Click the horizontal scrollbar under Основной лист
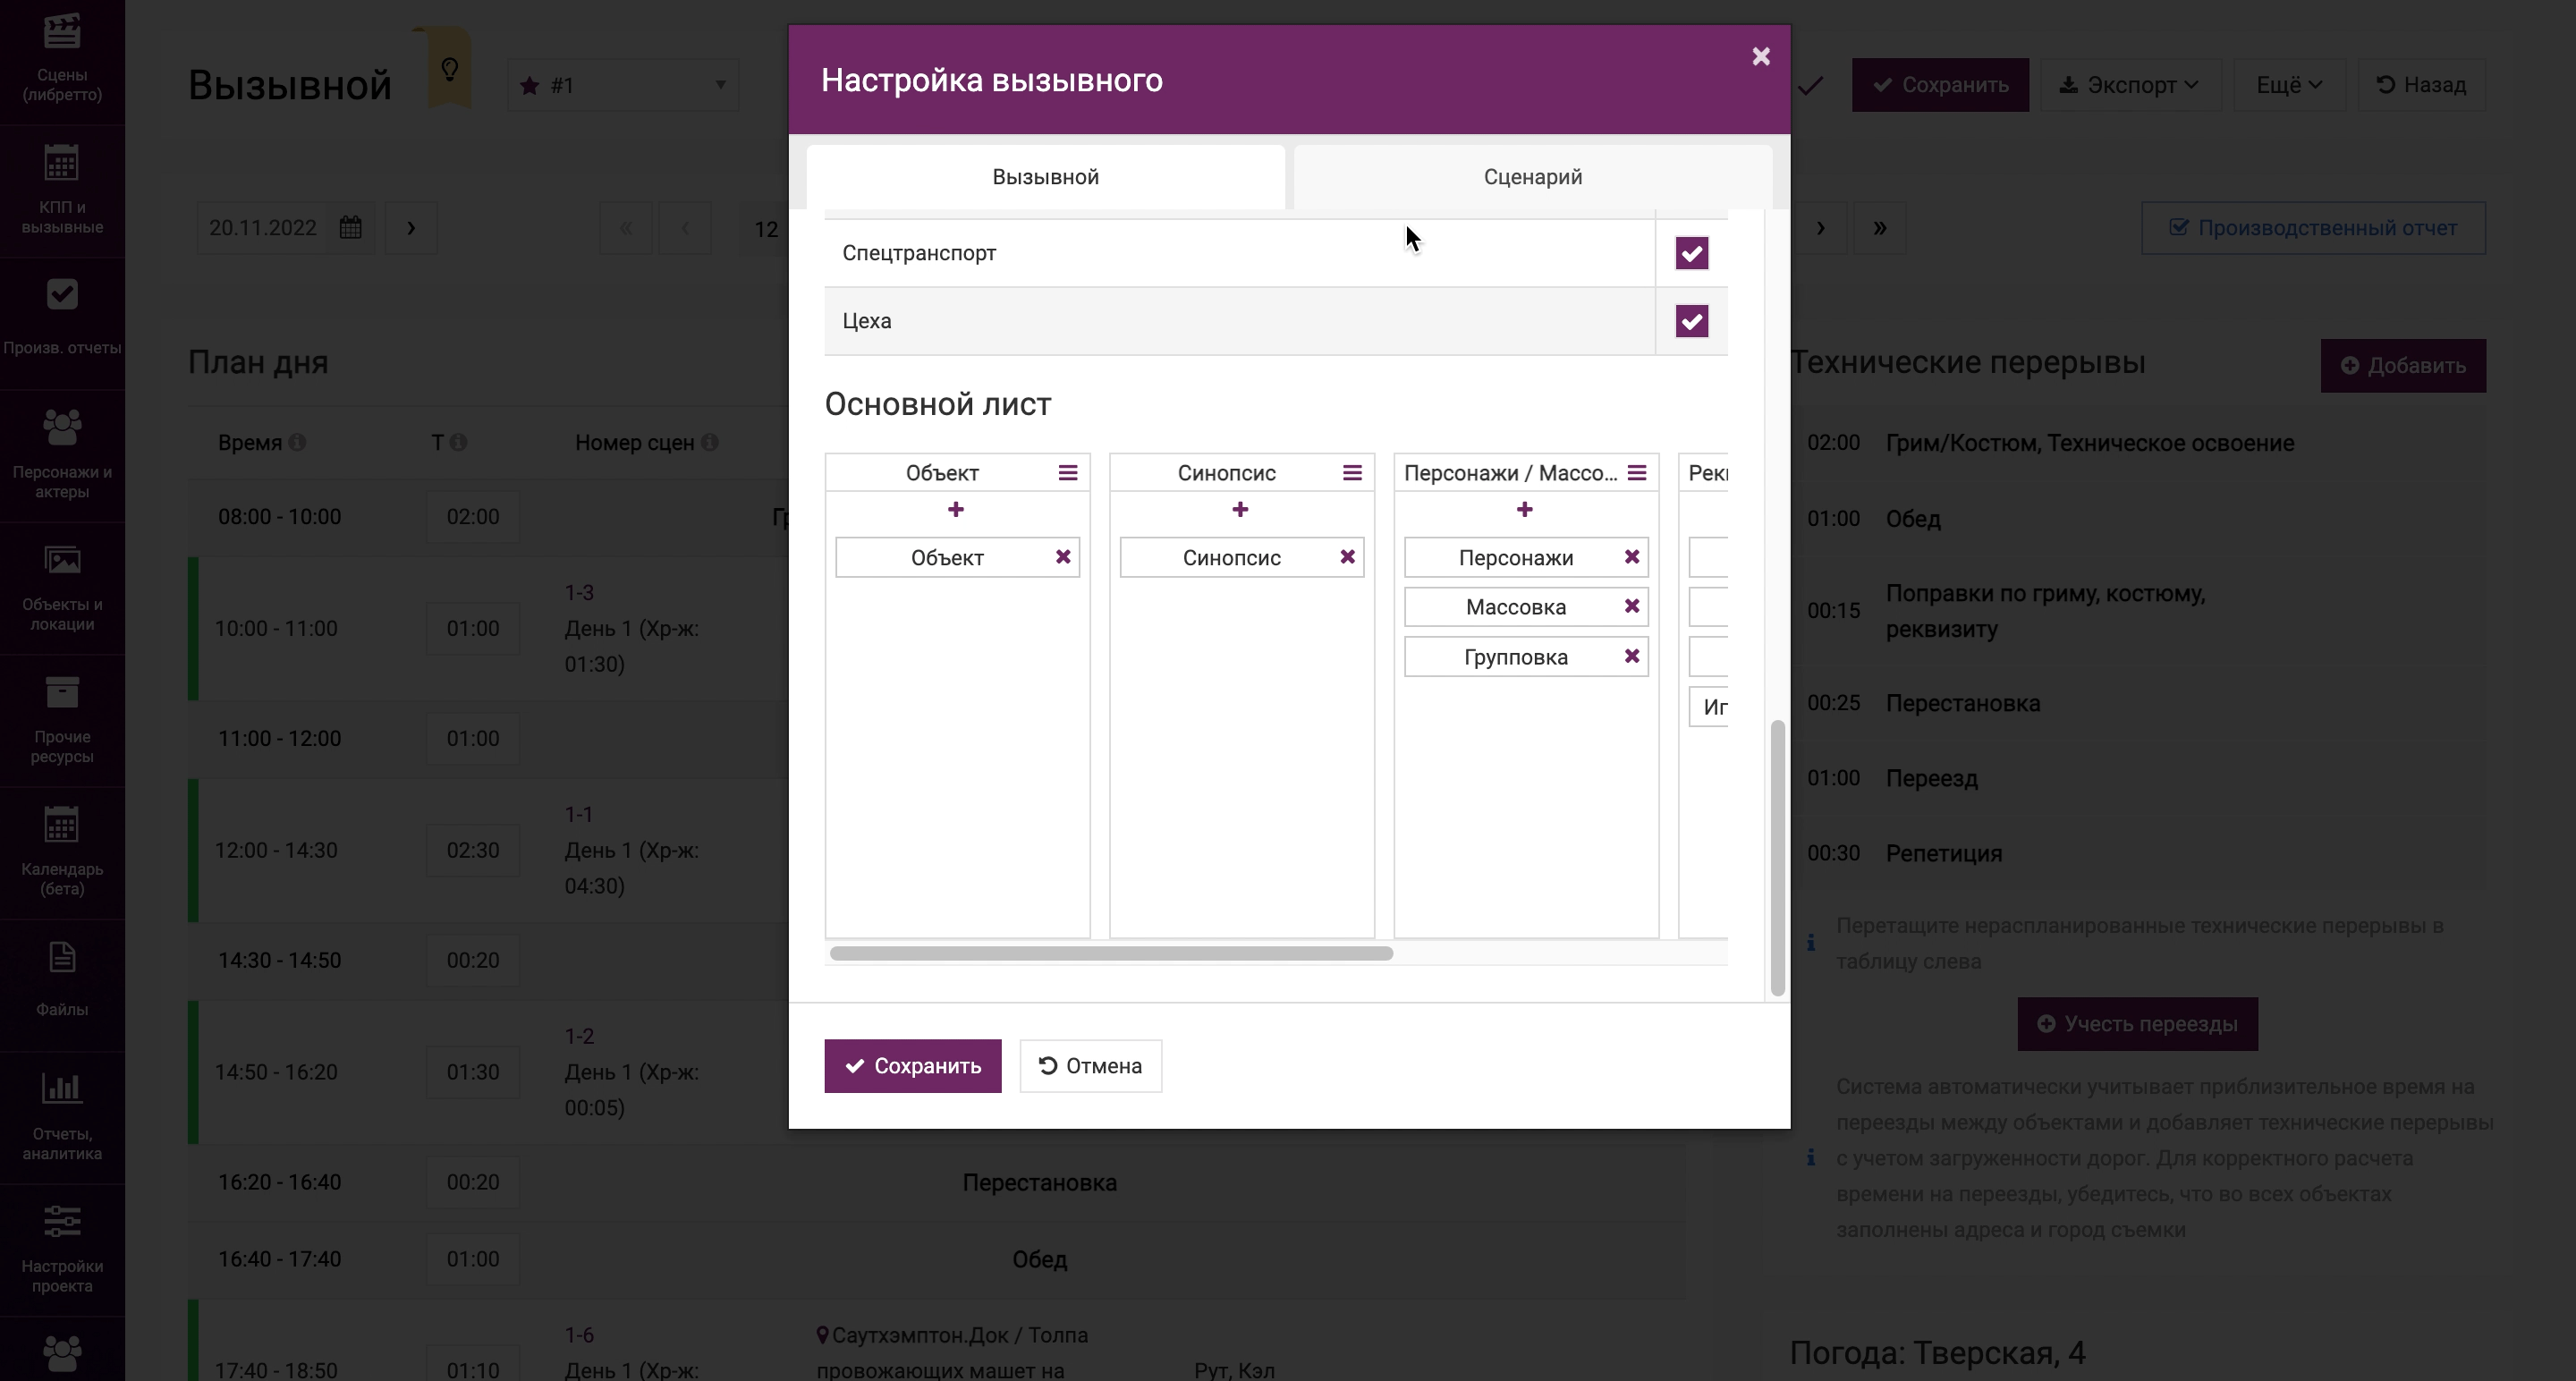This screenshot has width=2576, height=1381. click(x=1111, y=953)
